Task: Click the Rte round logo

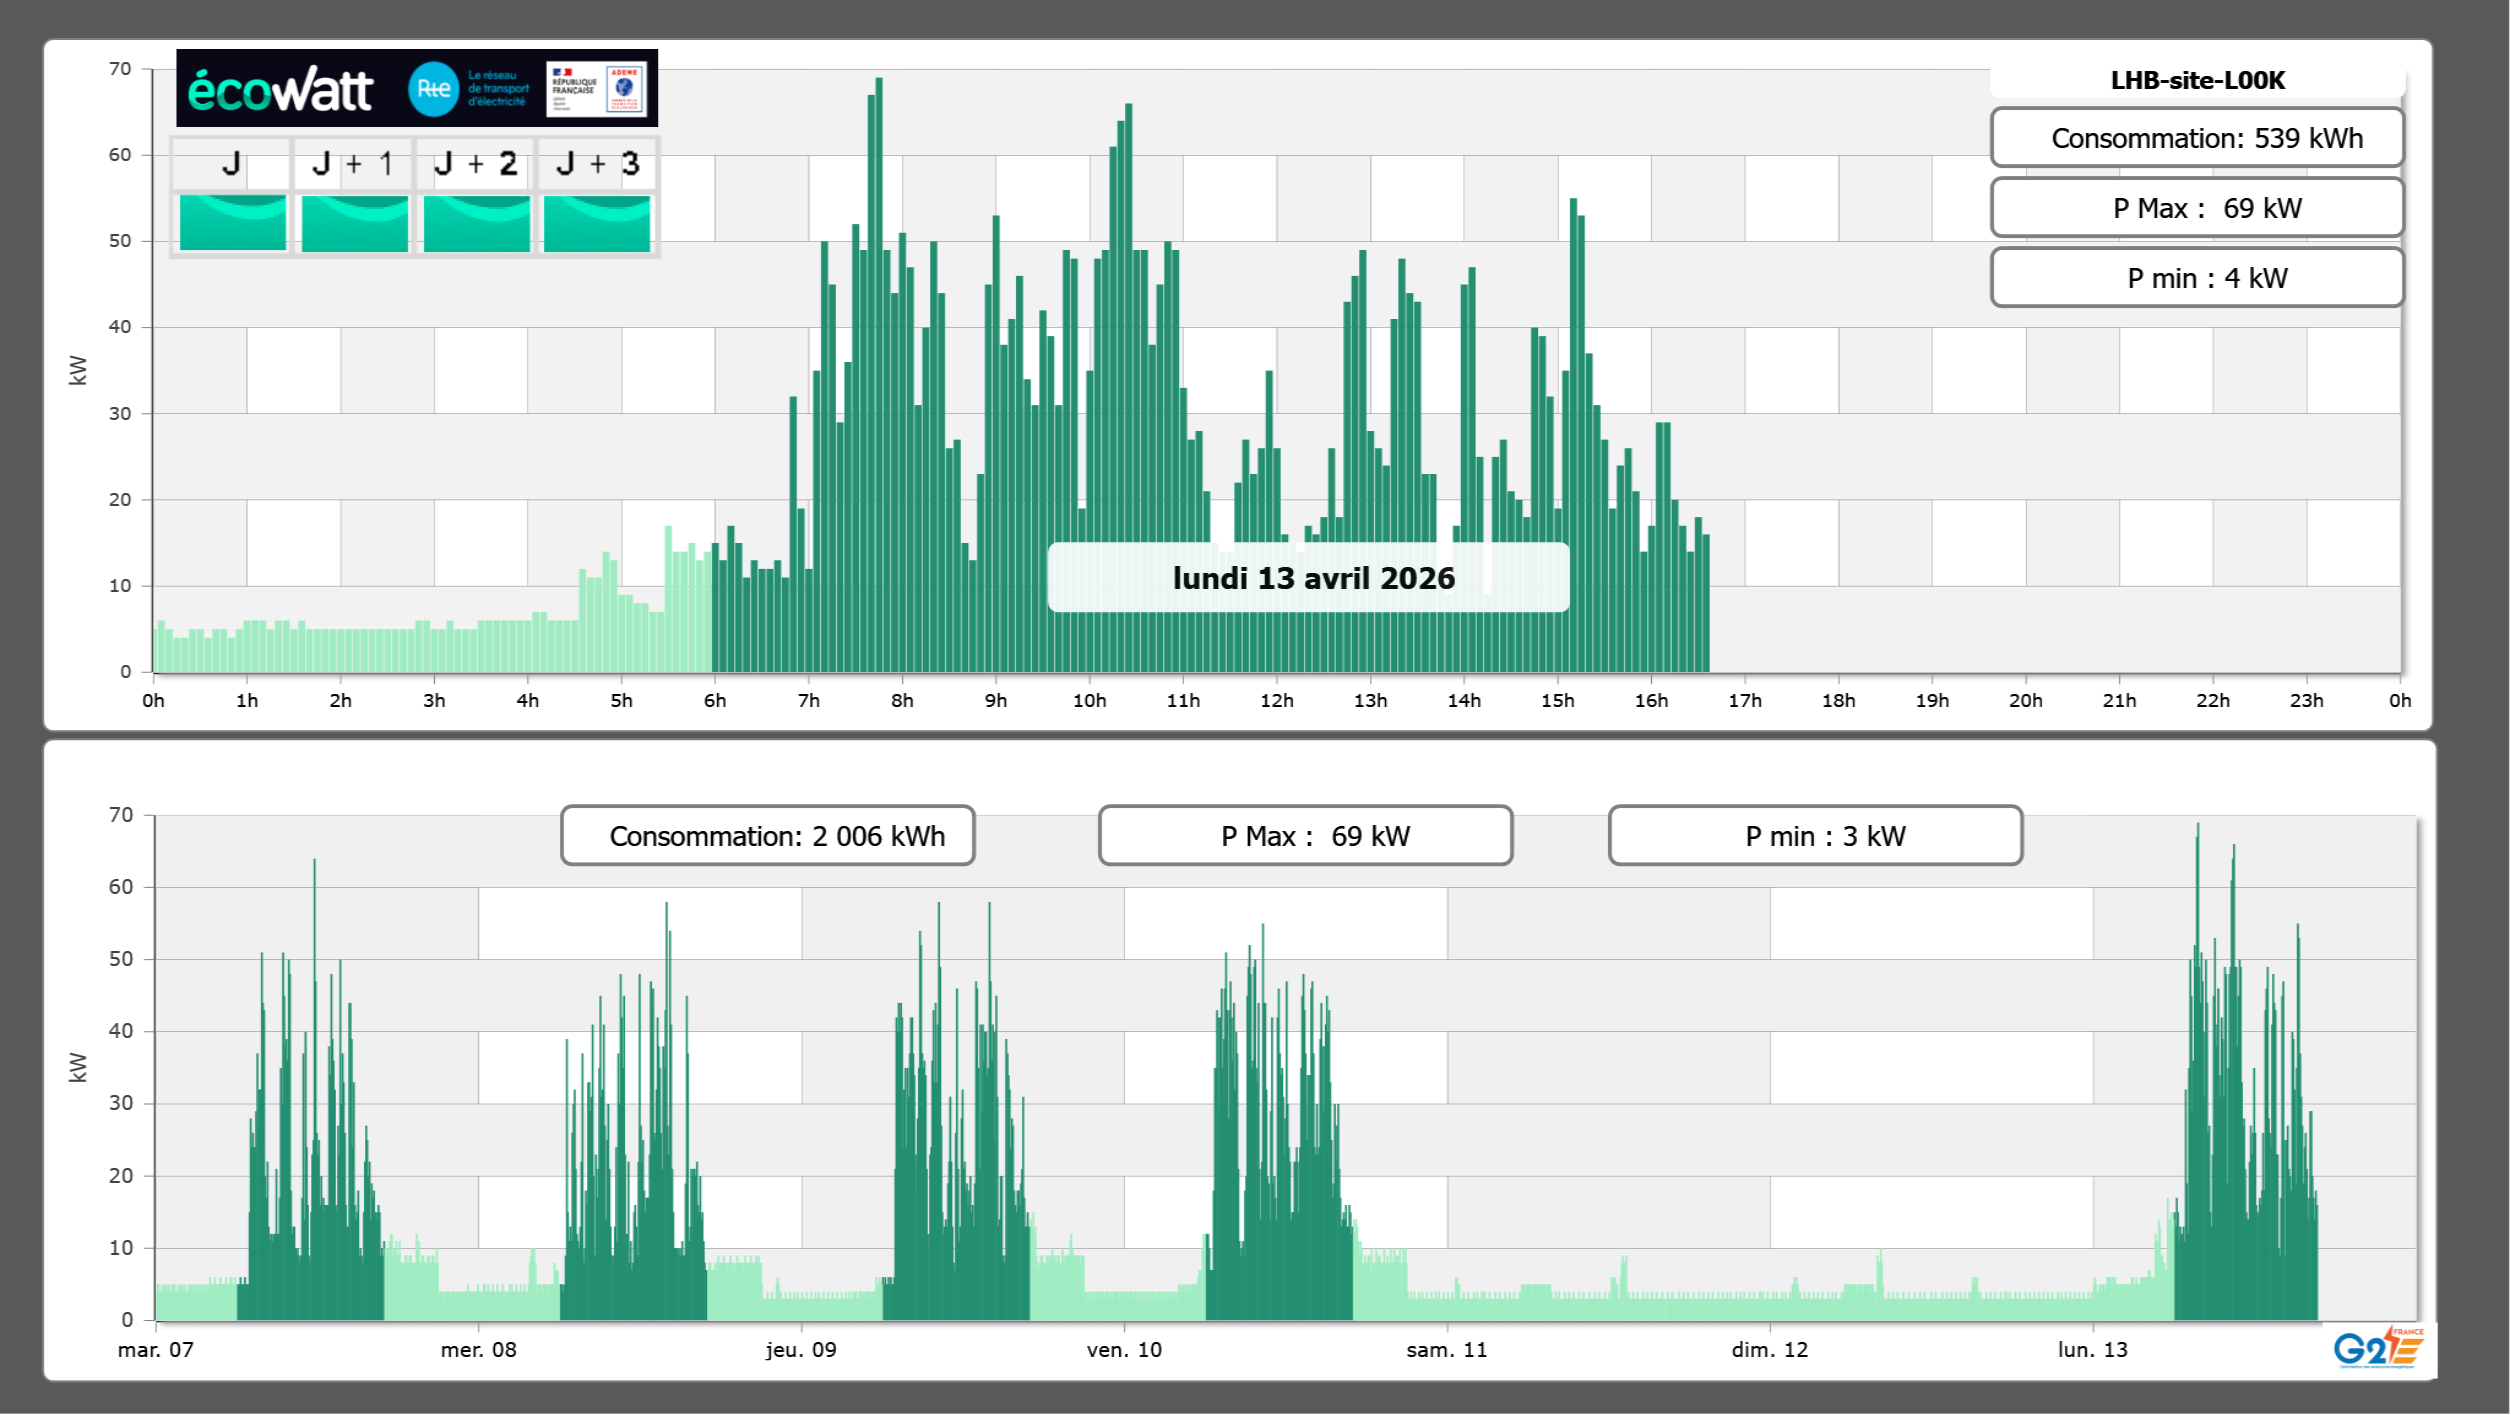Action: [433, 89]
